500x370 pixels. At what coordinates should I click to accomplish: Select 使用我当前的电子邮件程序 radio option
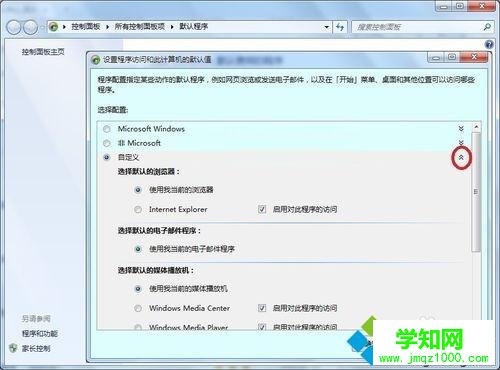pyautogui.click(x=138, y=249)
